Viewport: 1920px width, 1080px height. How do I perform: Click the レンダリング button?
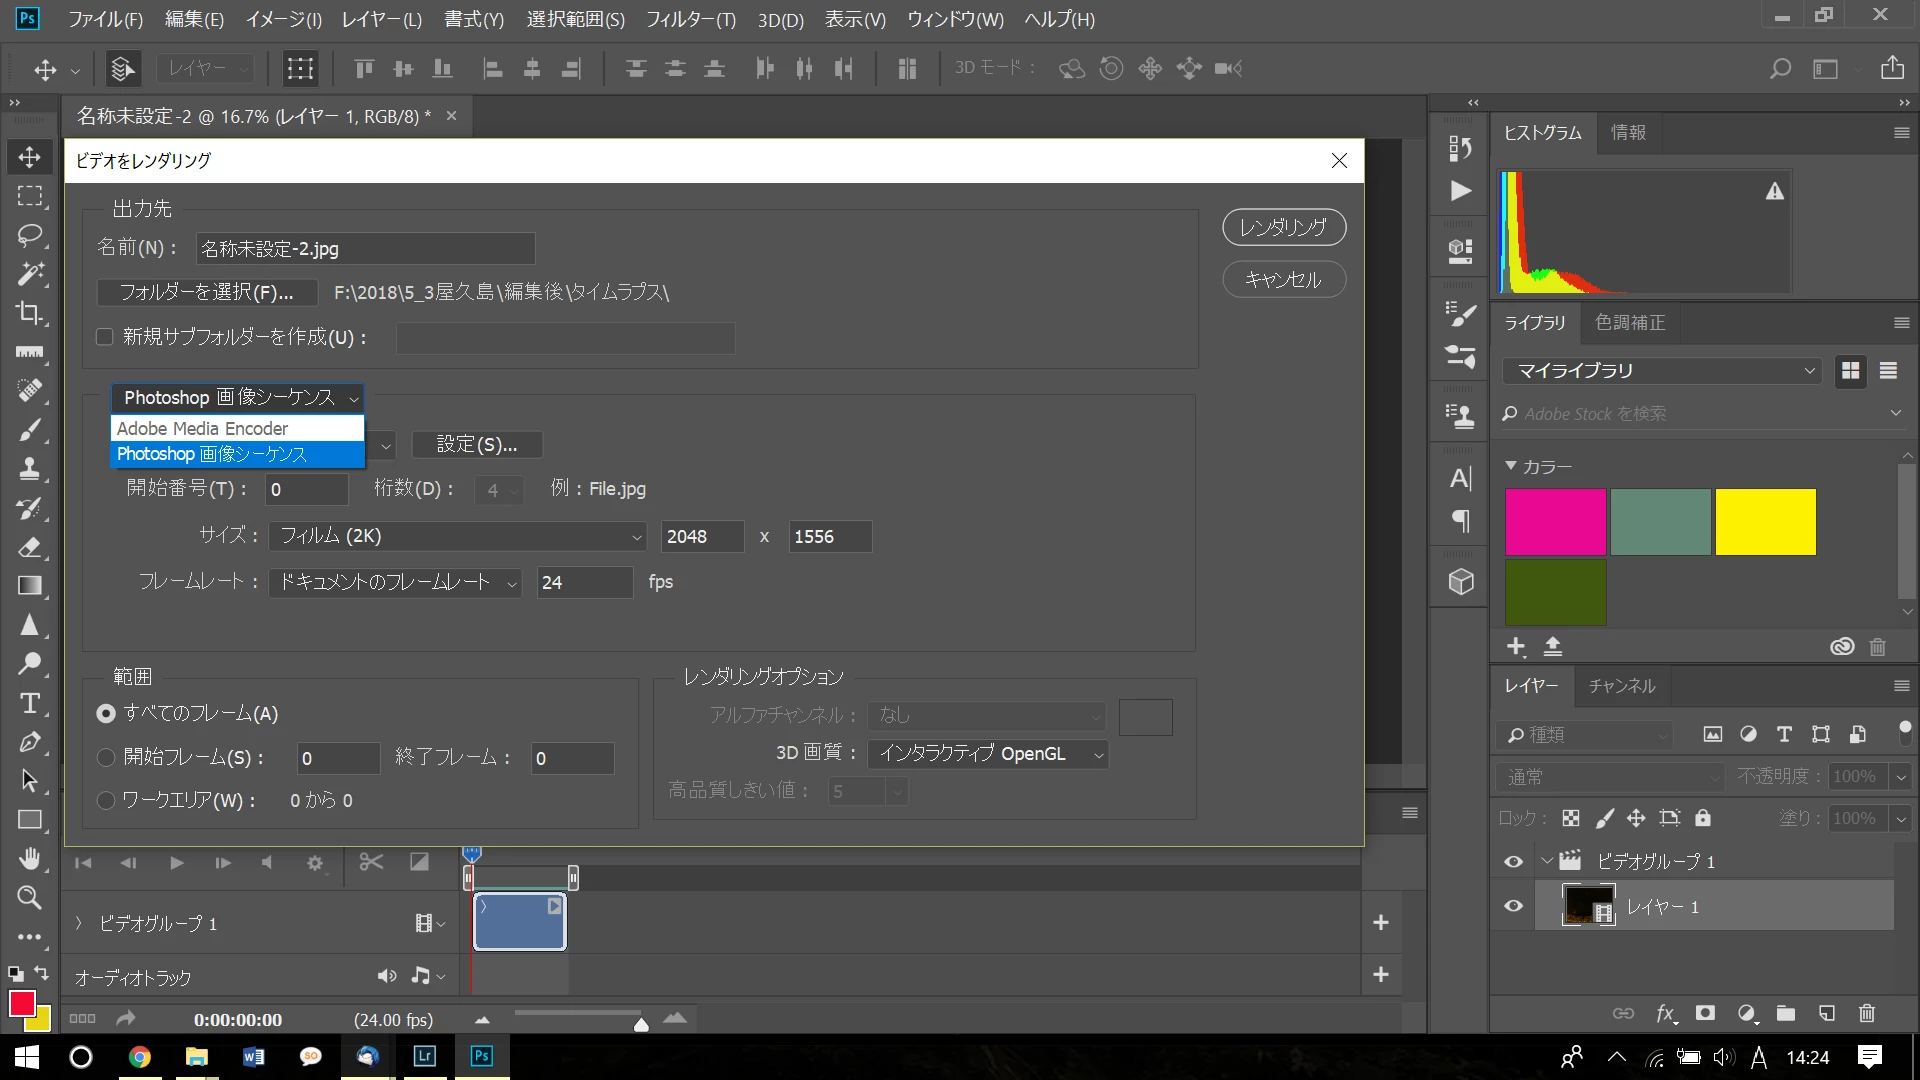click(x=1283, y=227)
